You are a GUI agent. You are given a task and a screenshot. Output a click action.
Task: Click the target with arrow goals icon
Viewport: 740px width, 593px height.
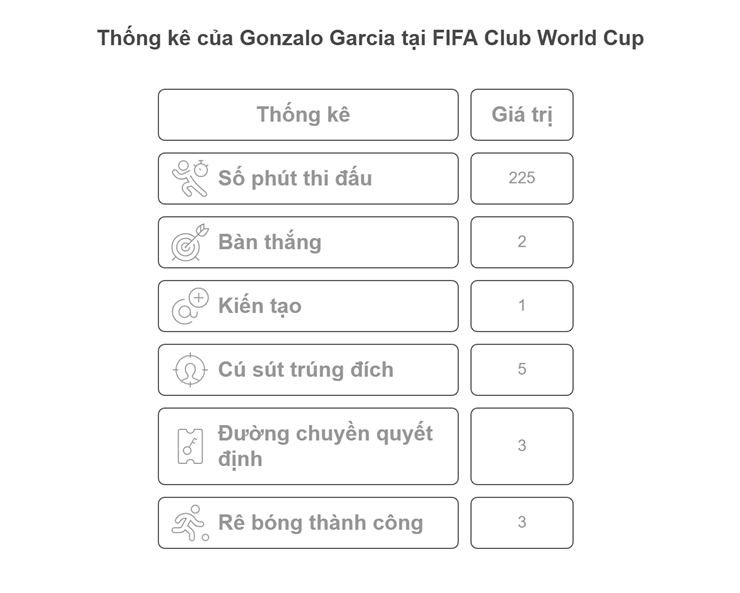190,242
